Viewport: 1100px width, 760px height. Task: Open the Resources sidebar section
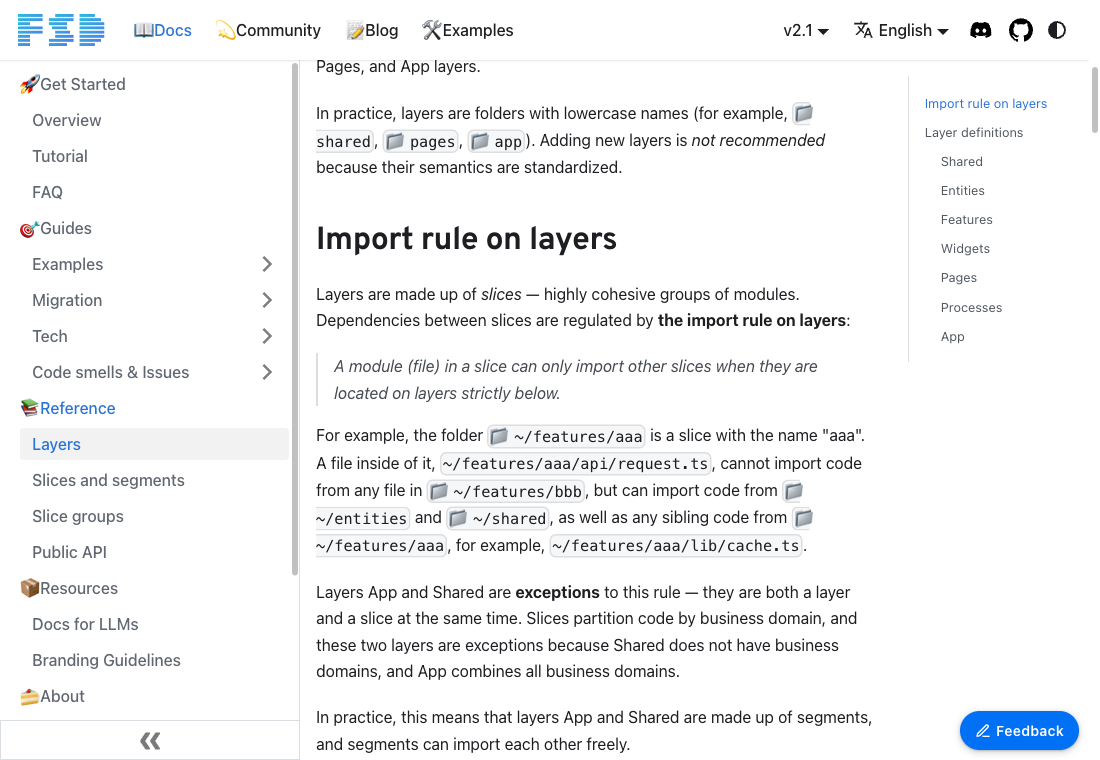pyautogui.click(x=69, y=588)
